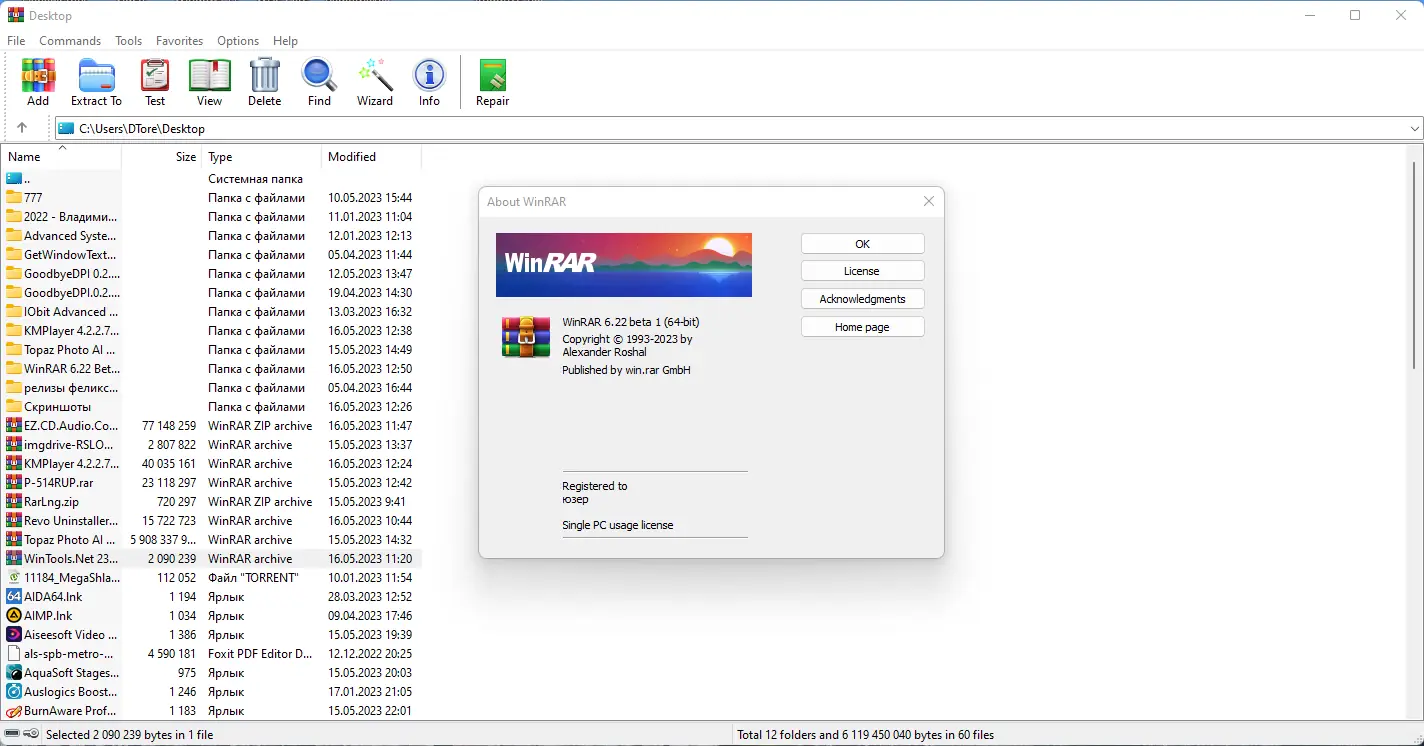The height and width of the screenshot is (746, 1424).
Task: Expand the address path dropdown
Action: click(x=1415, y=129)
